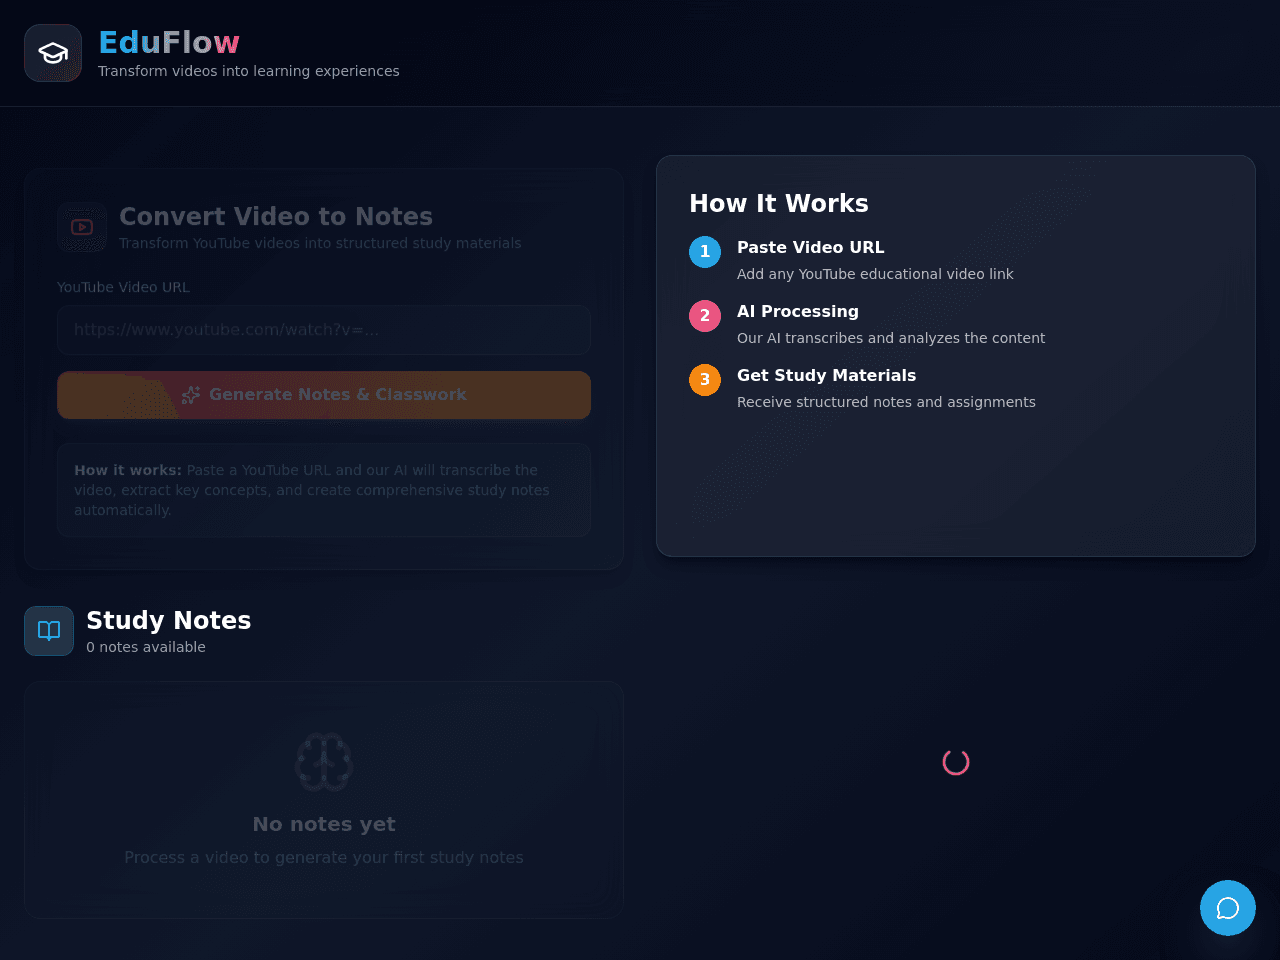Click the step 3 orange circle badge
The width and height of the screenshot is (1280, 960).
click(x=705, y=380)
